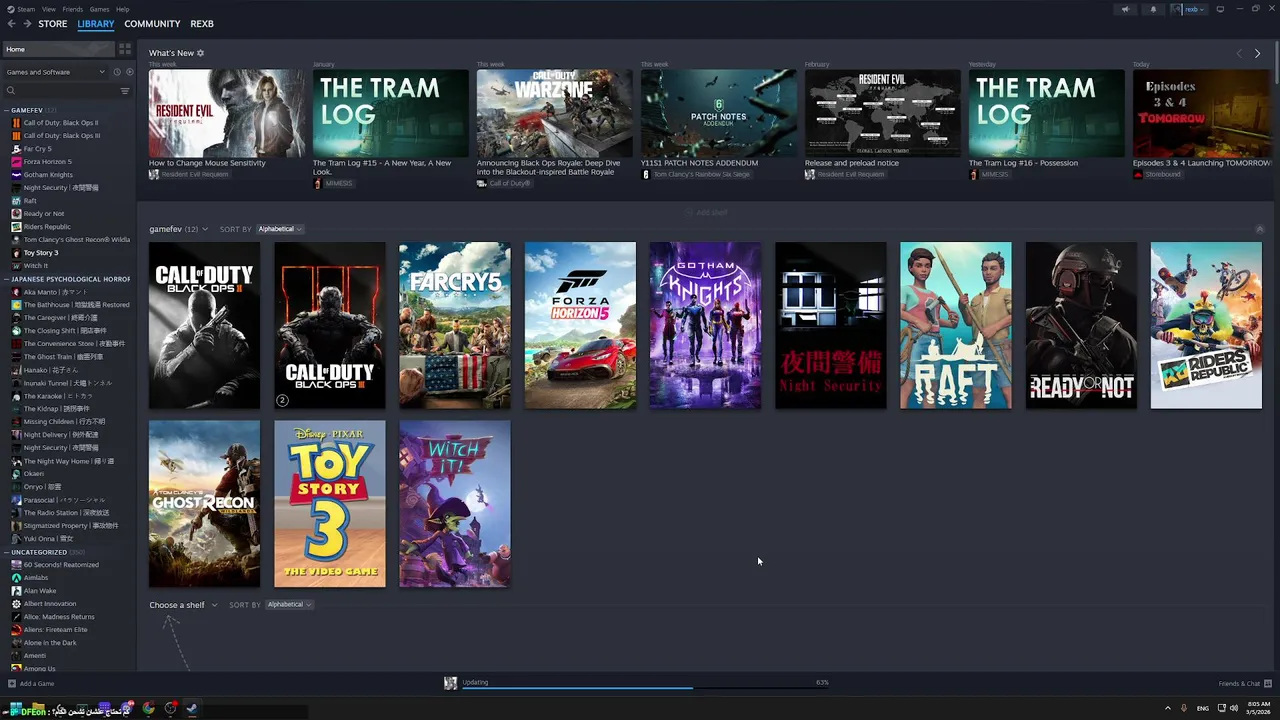This screenshot has height=720, width=1280.
Task: Open the View menu
Action: click(x=49, y=9)
